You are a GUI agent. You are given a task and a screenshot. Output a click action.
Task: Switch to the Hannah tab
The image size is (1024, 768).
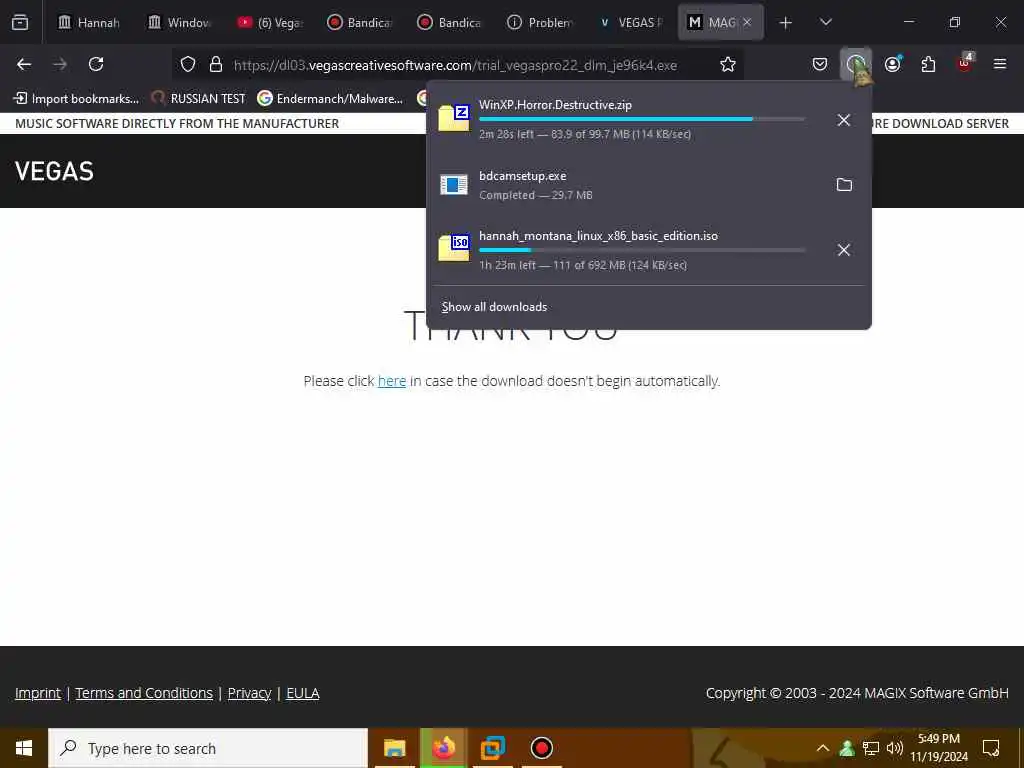coord(89,22)
